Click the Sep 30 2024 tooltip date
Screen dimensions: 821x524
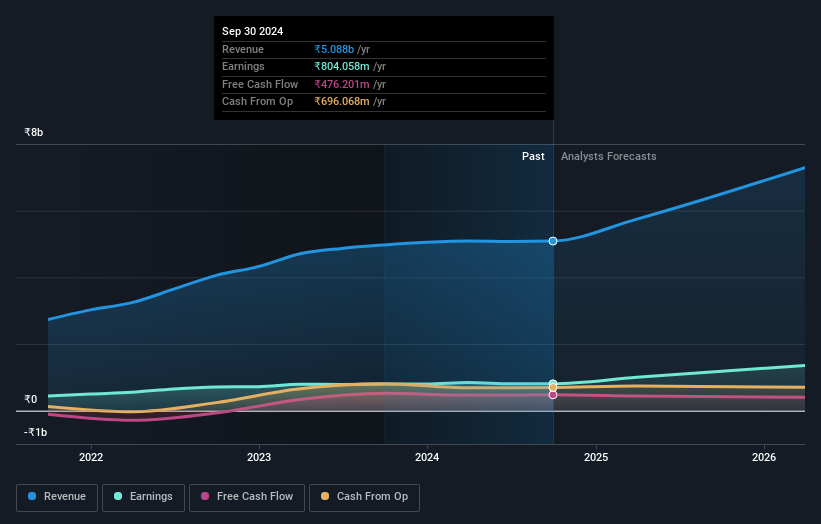tap(252, 31)
